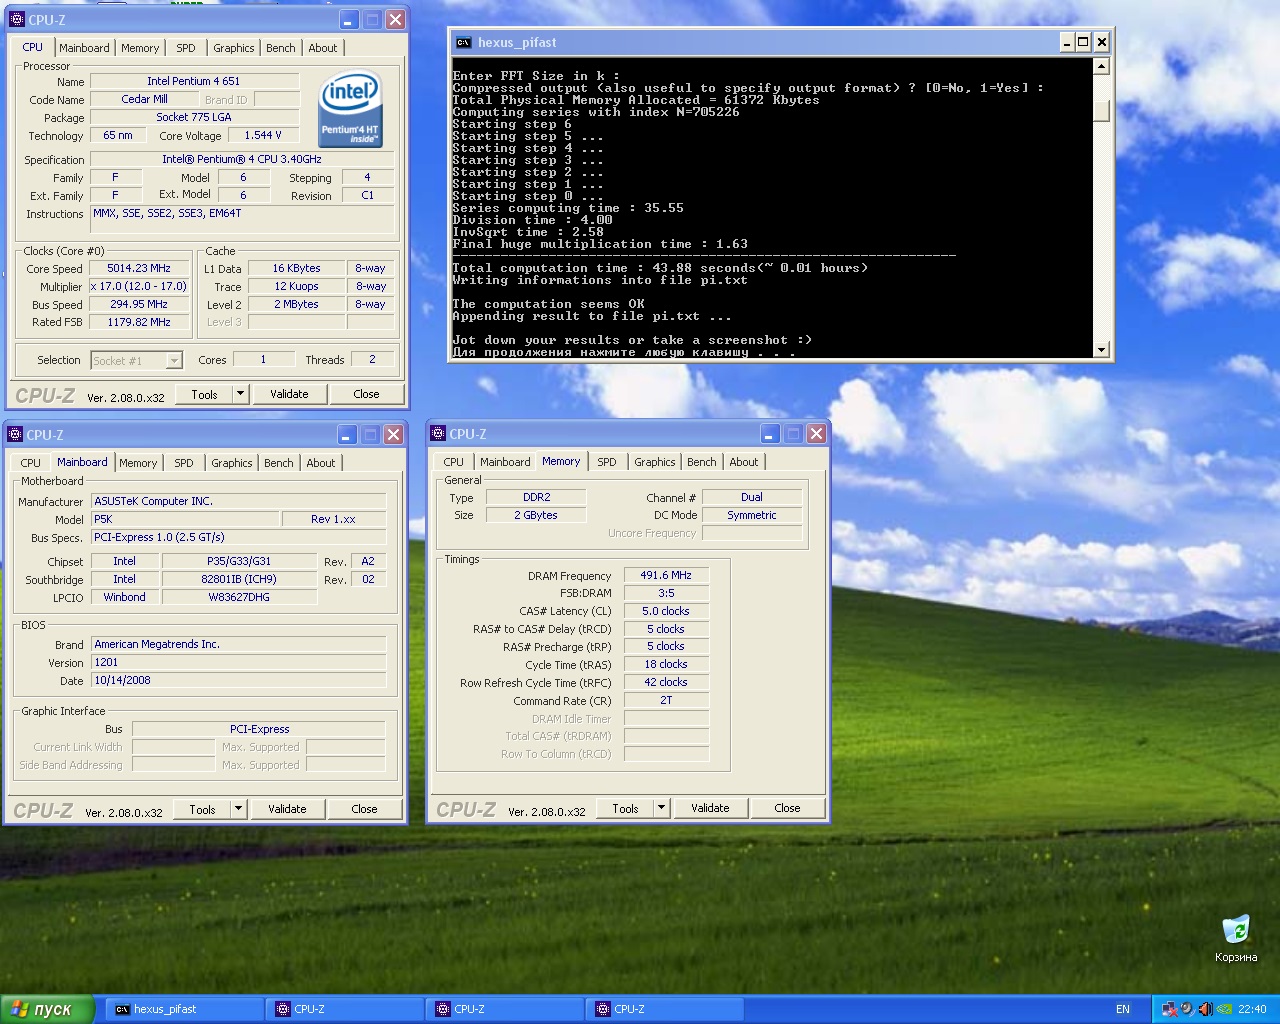This screenshot has height=1024, width=1280.
Task: Click the BIOS Date value 10/14/2008
Action: point(238,680)
